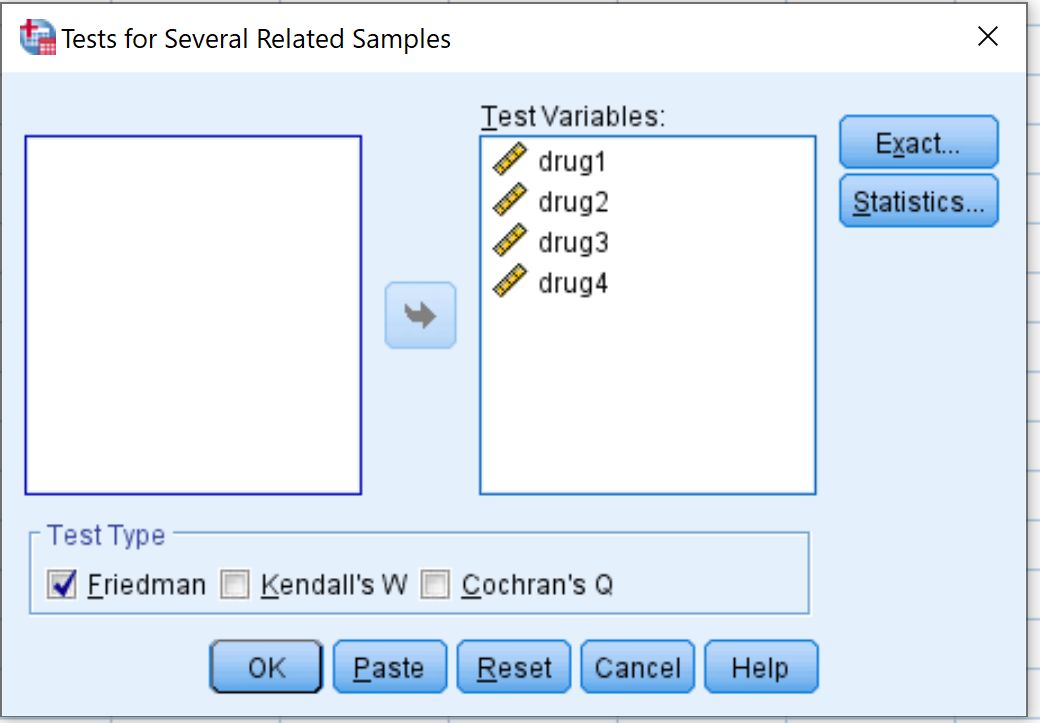1040x723 pixels.
Task: Open the Exact... options dialog
Action: (919, 143)
